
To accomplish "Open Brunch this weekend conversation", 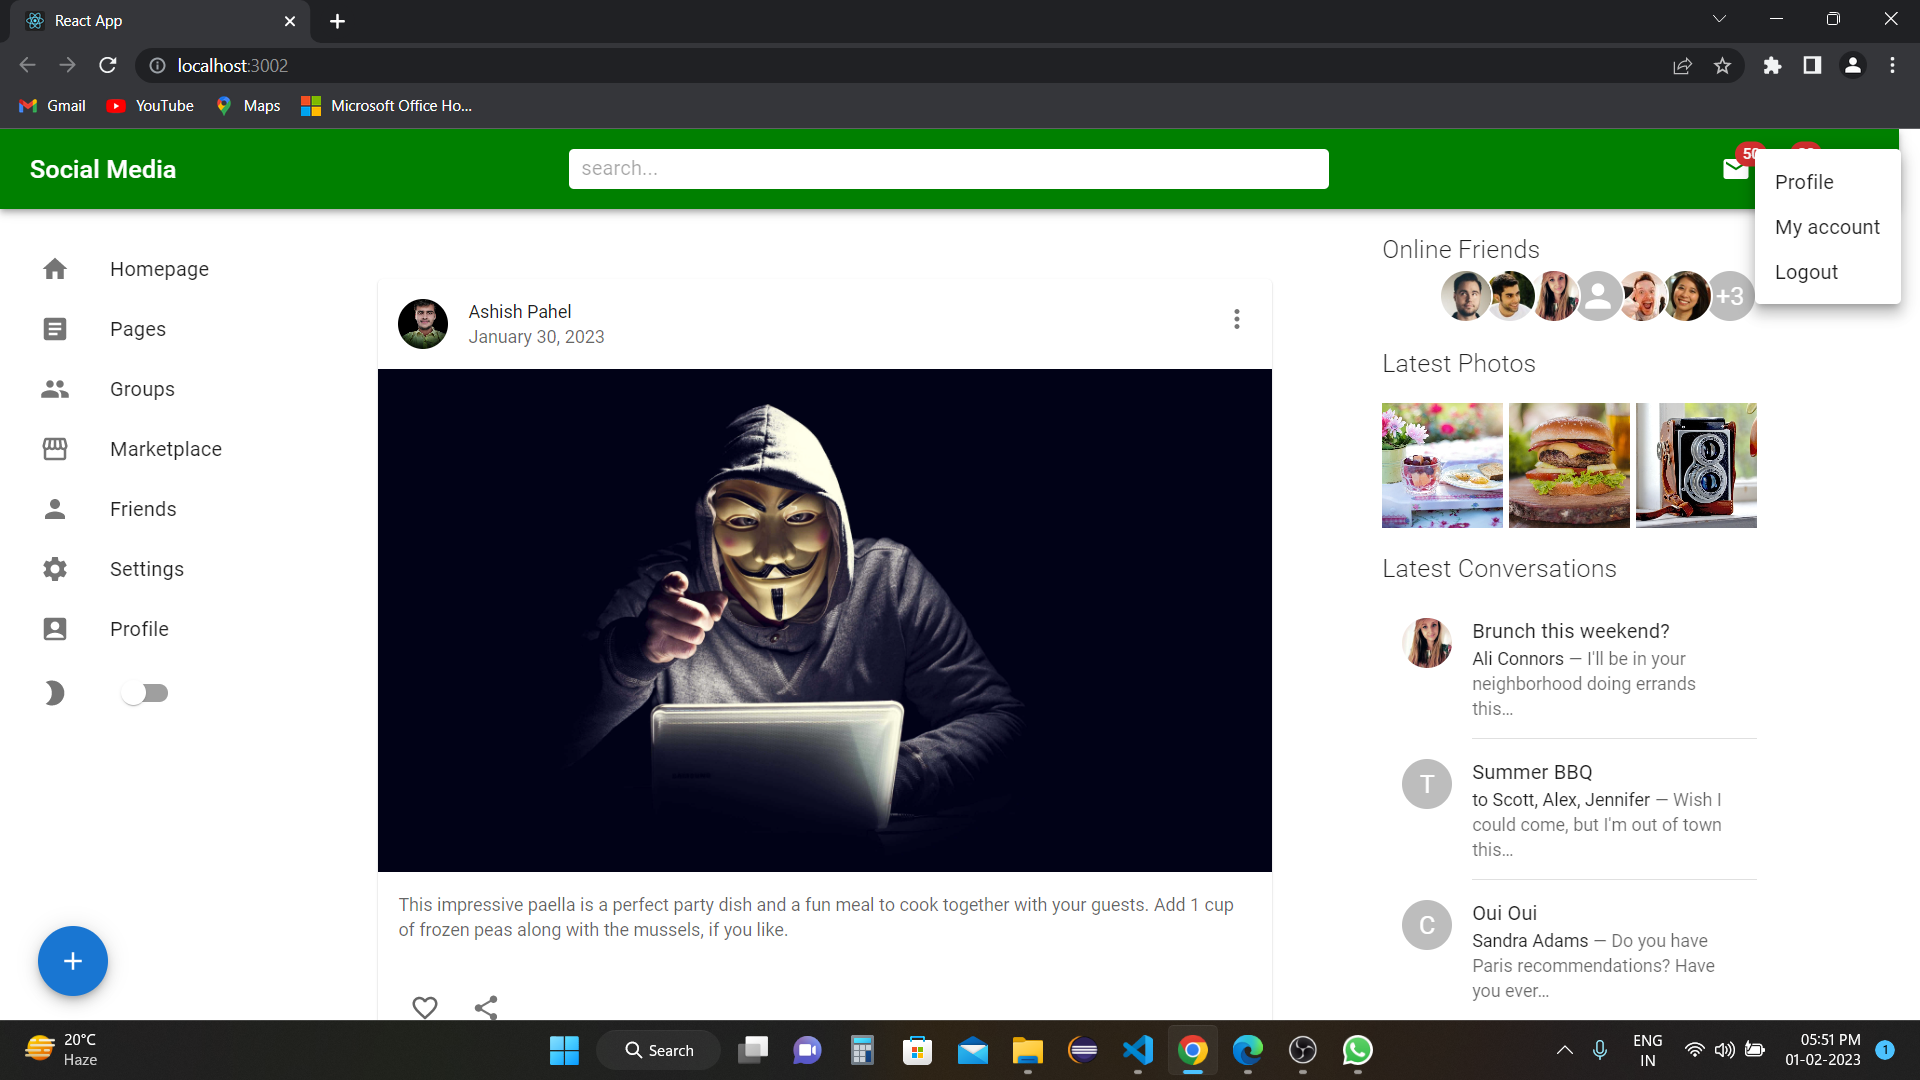I will click(1570, 668).
